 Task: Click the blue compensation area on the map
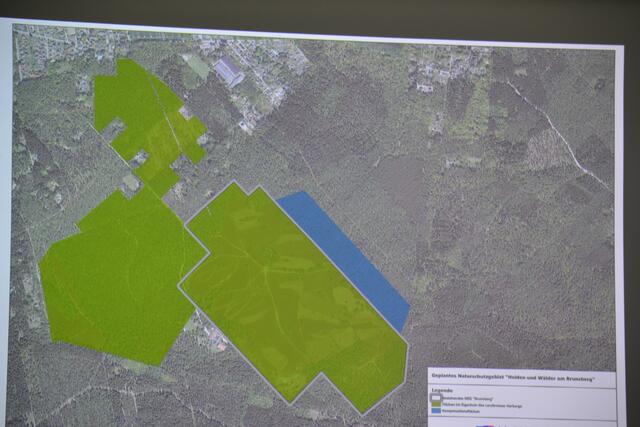[x=344, y=261]
